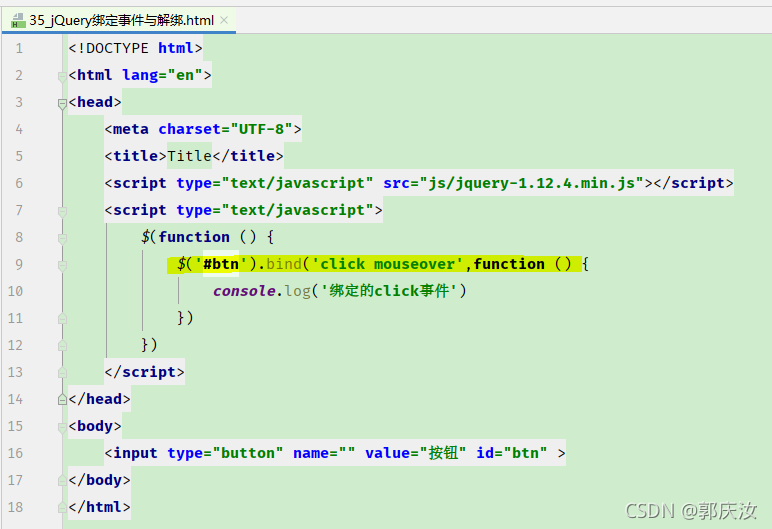
Task: Click the '绑定的click事件' string
Action: click(389, 291)
